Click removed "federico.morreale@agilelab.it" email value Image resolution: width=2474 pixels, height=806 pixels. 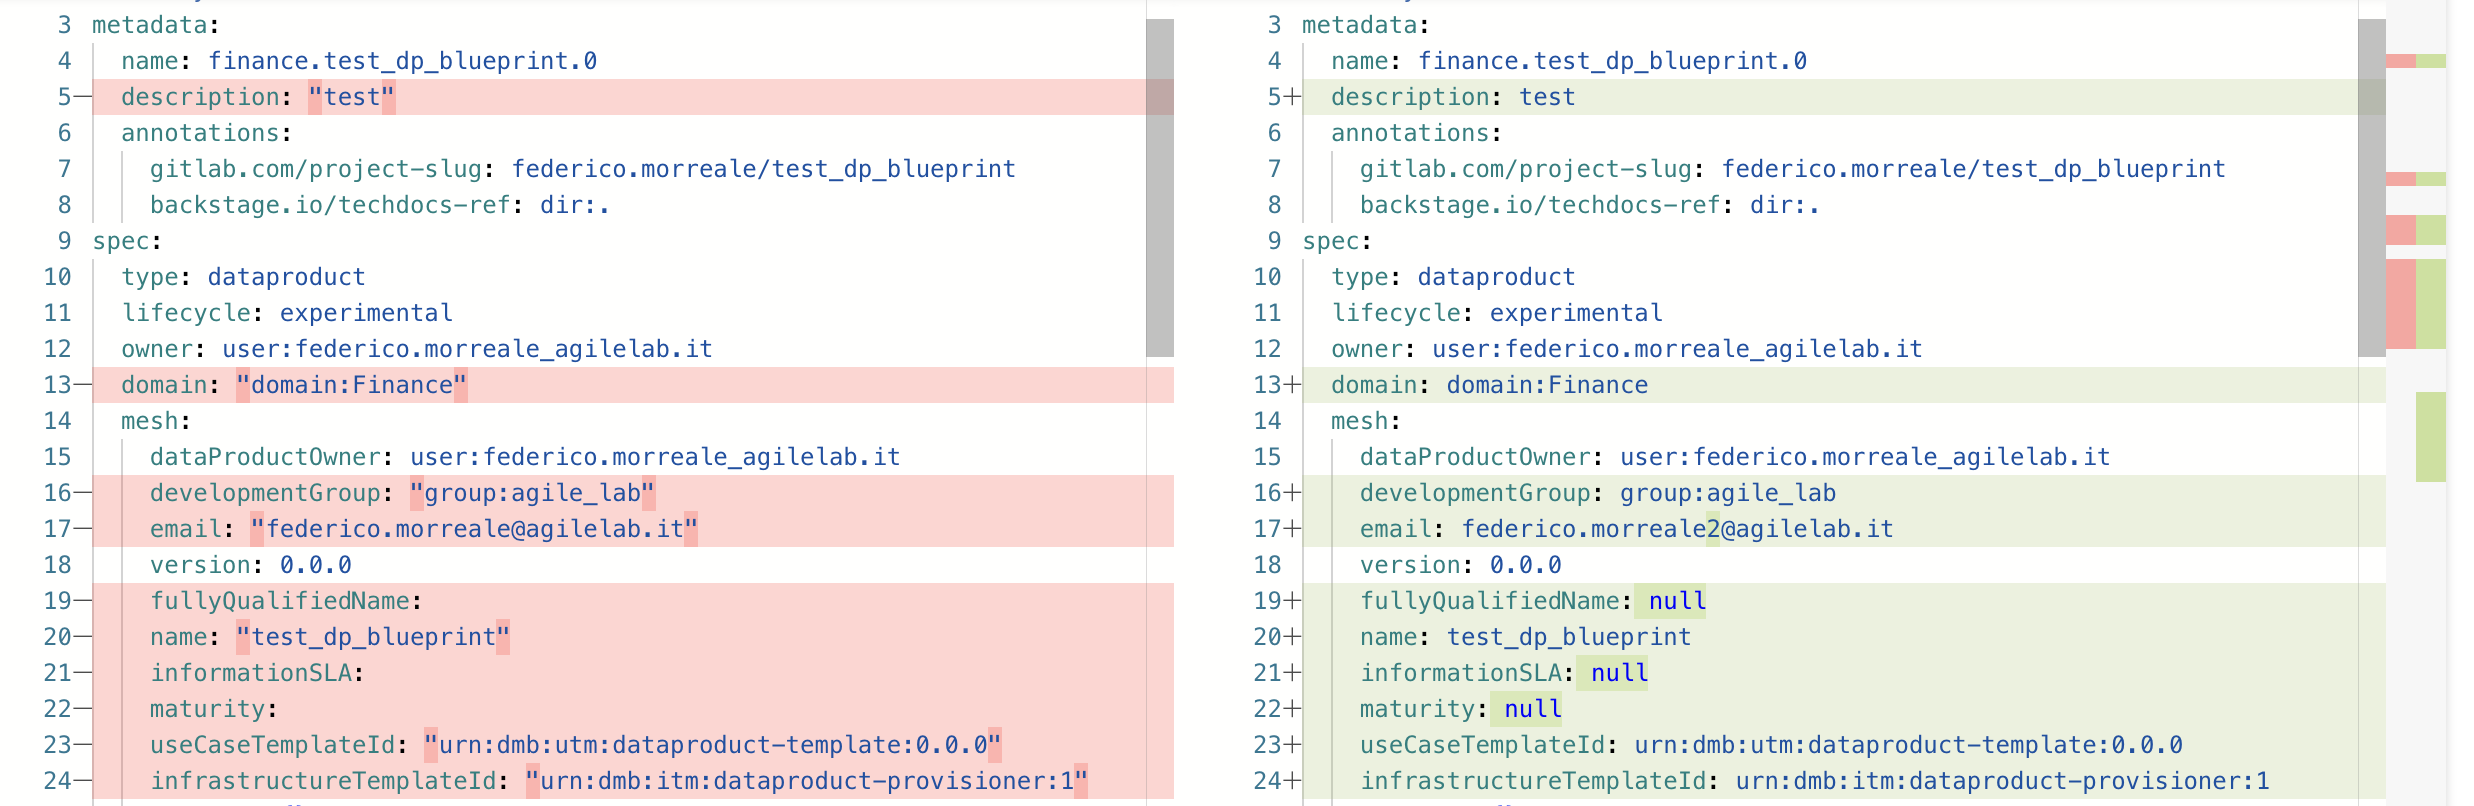tap(475, 529)
